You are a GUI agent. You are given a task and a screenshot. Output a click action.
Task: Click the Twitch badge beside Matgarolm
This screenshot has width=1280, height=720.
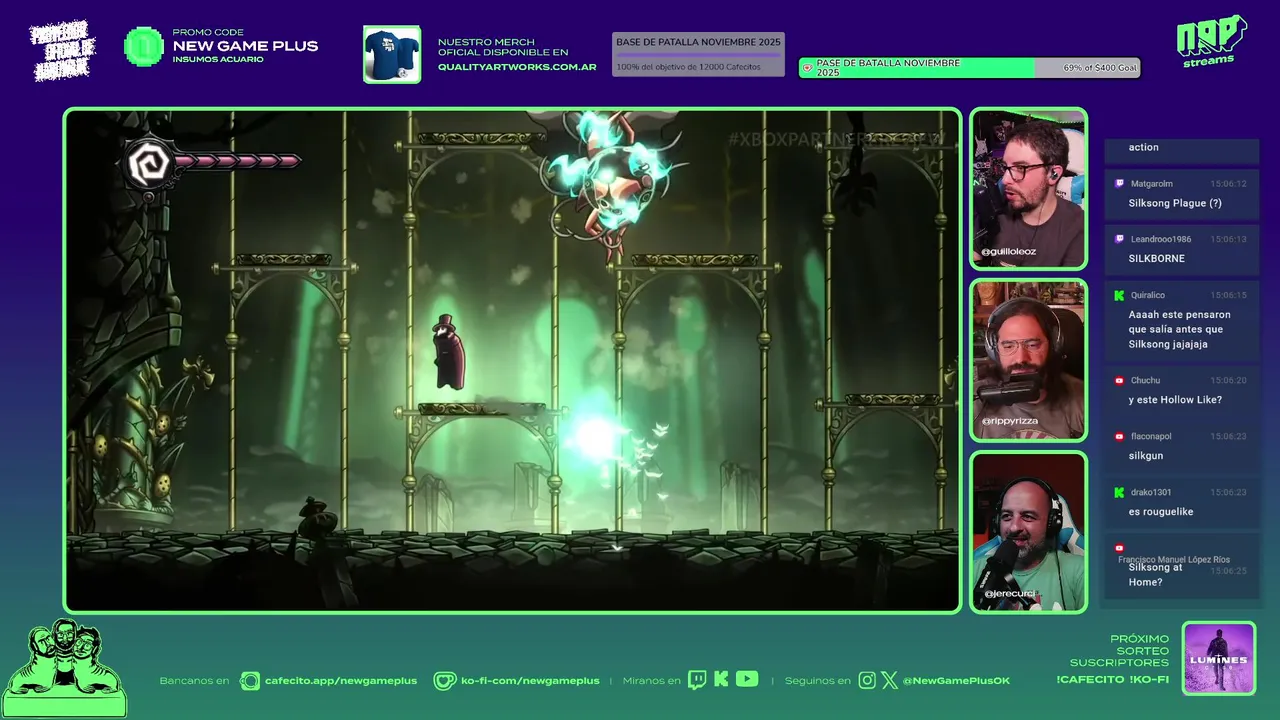click(x=1118, y=184)
